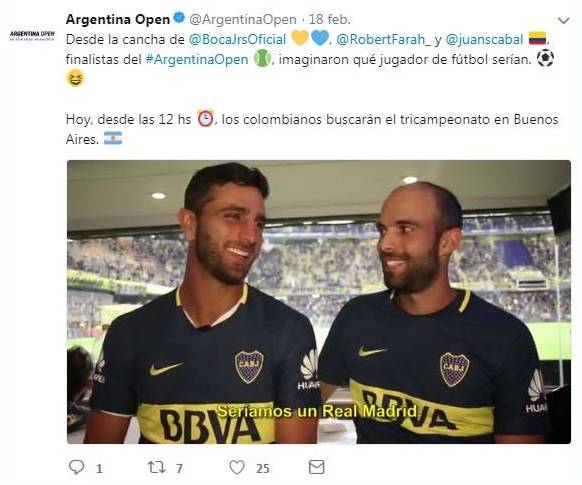Visit the @juanscabal profile mention
Viewport: 582px width, 485px height.
[484, 39]
